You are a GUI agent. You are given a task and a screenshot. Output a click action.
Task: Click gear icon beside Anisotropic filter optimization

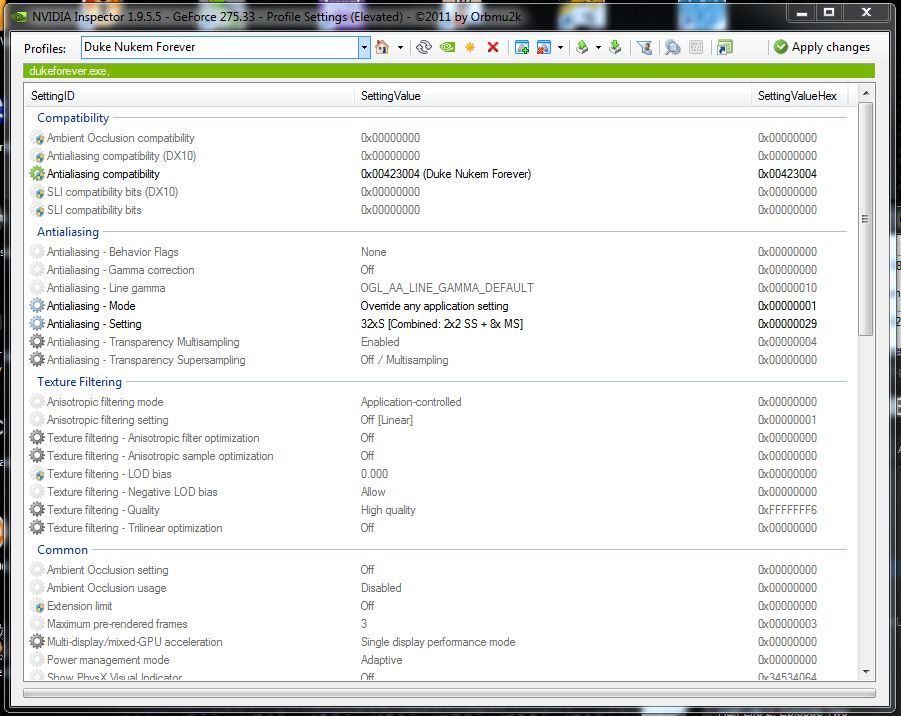coord(37,438)
